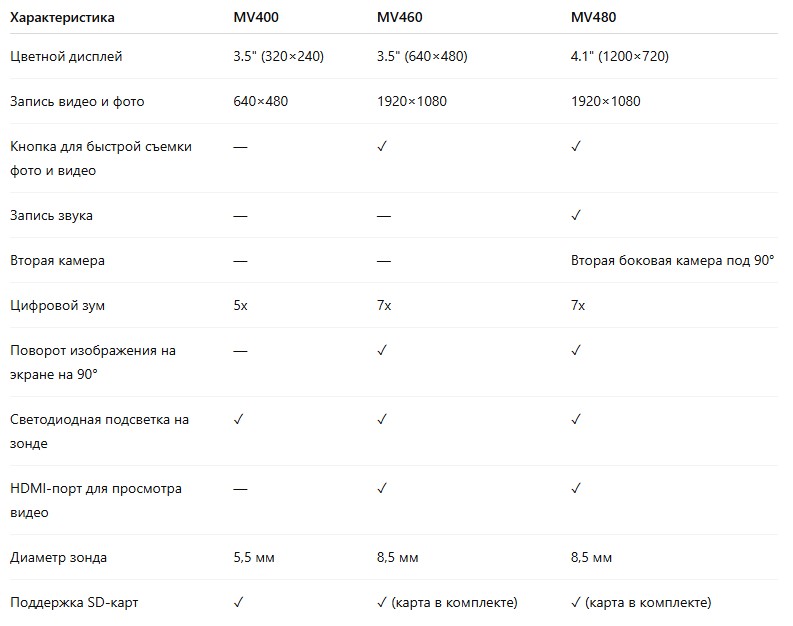Click the MV480 checkmark for Светодиодная подсветка

pyautogui.click(x=576, y=420)
